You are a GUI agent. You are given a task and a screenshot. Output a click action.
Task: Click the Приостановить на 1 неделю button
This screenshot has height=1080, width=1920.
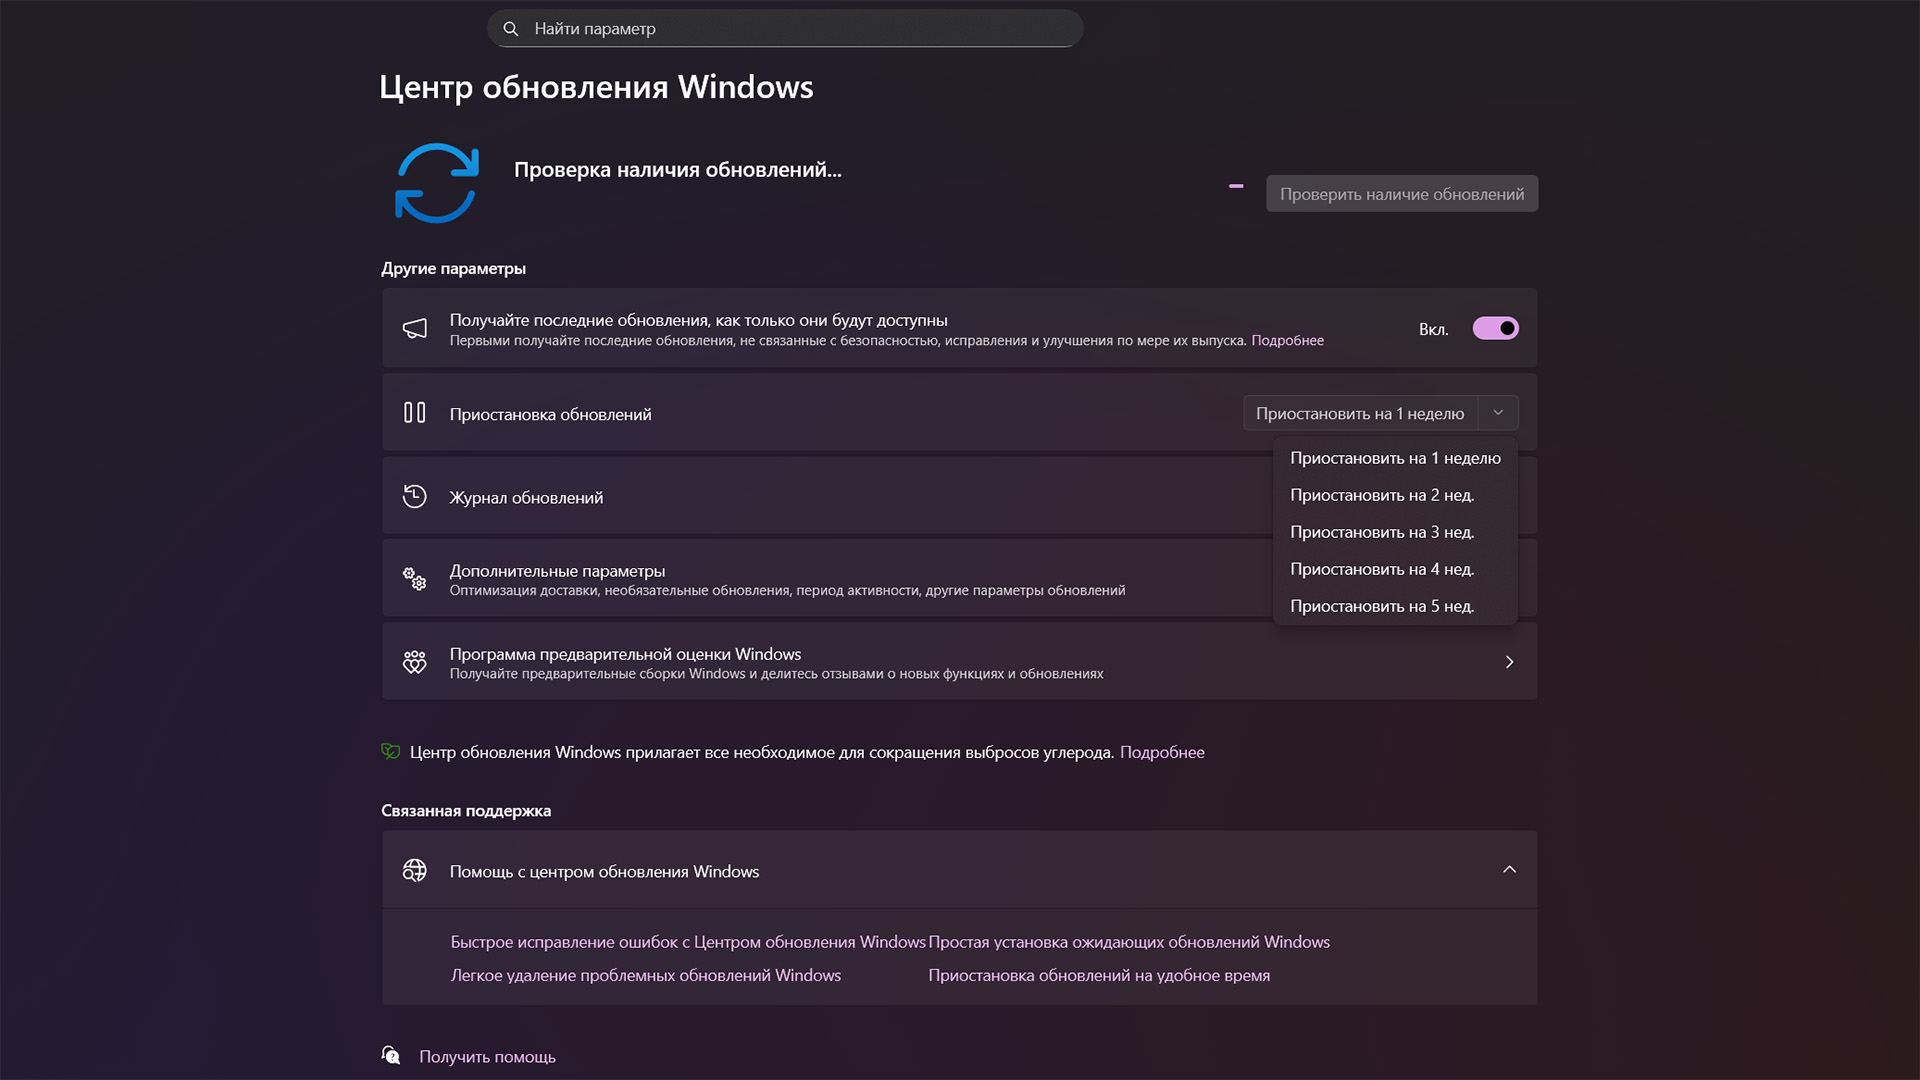pos(1360,413)
